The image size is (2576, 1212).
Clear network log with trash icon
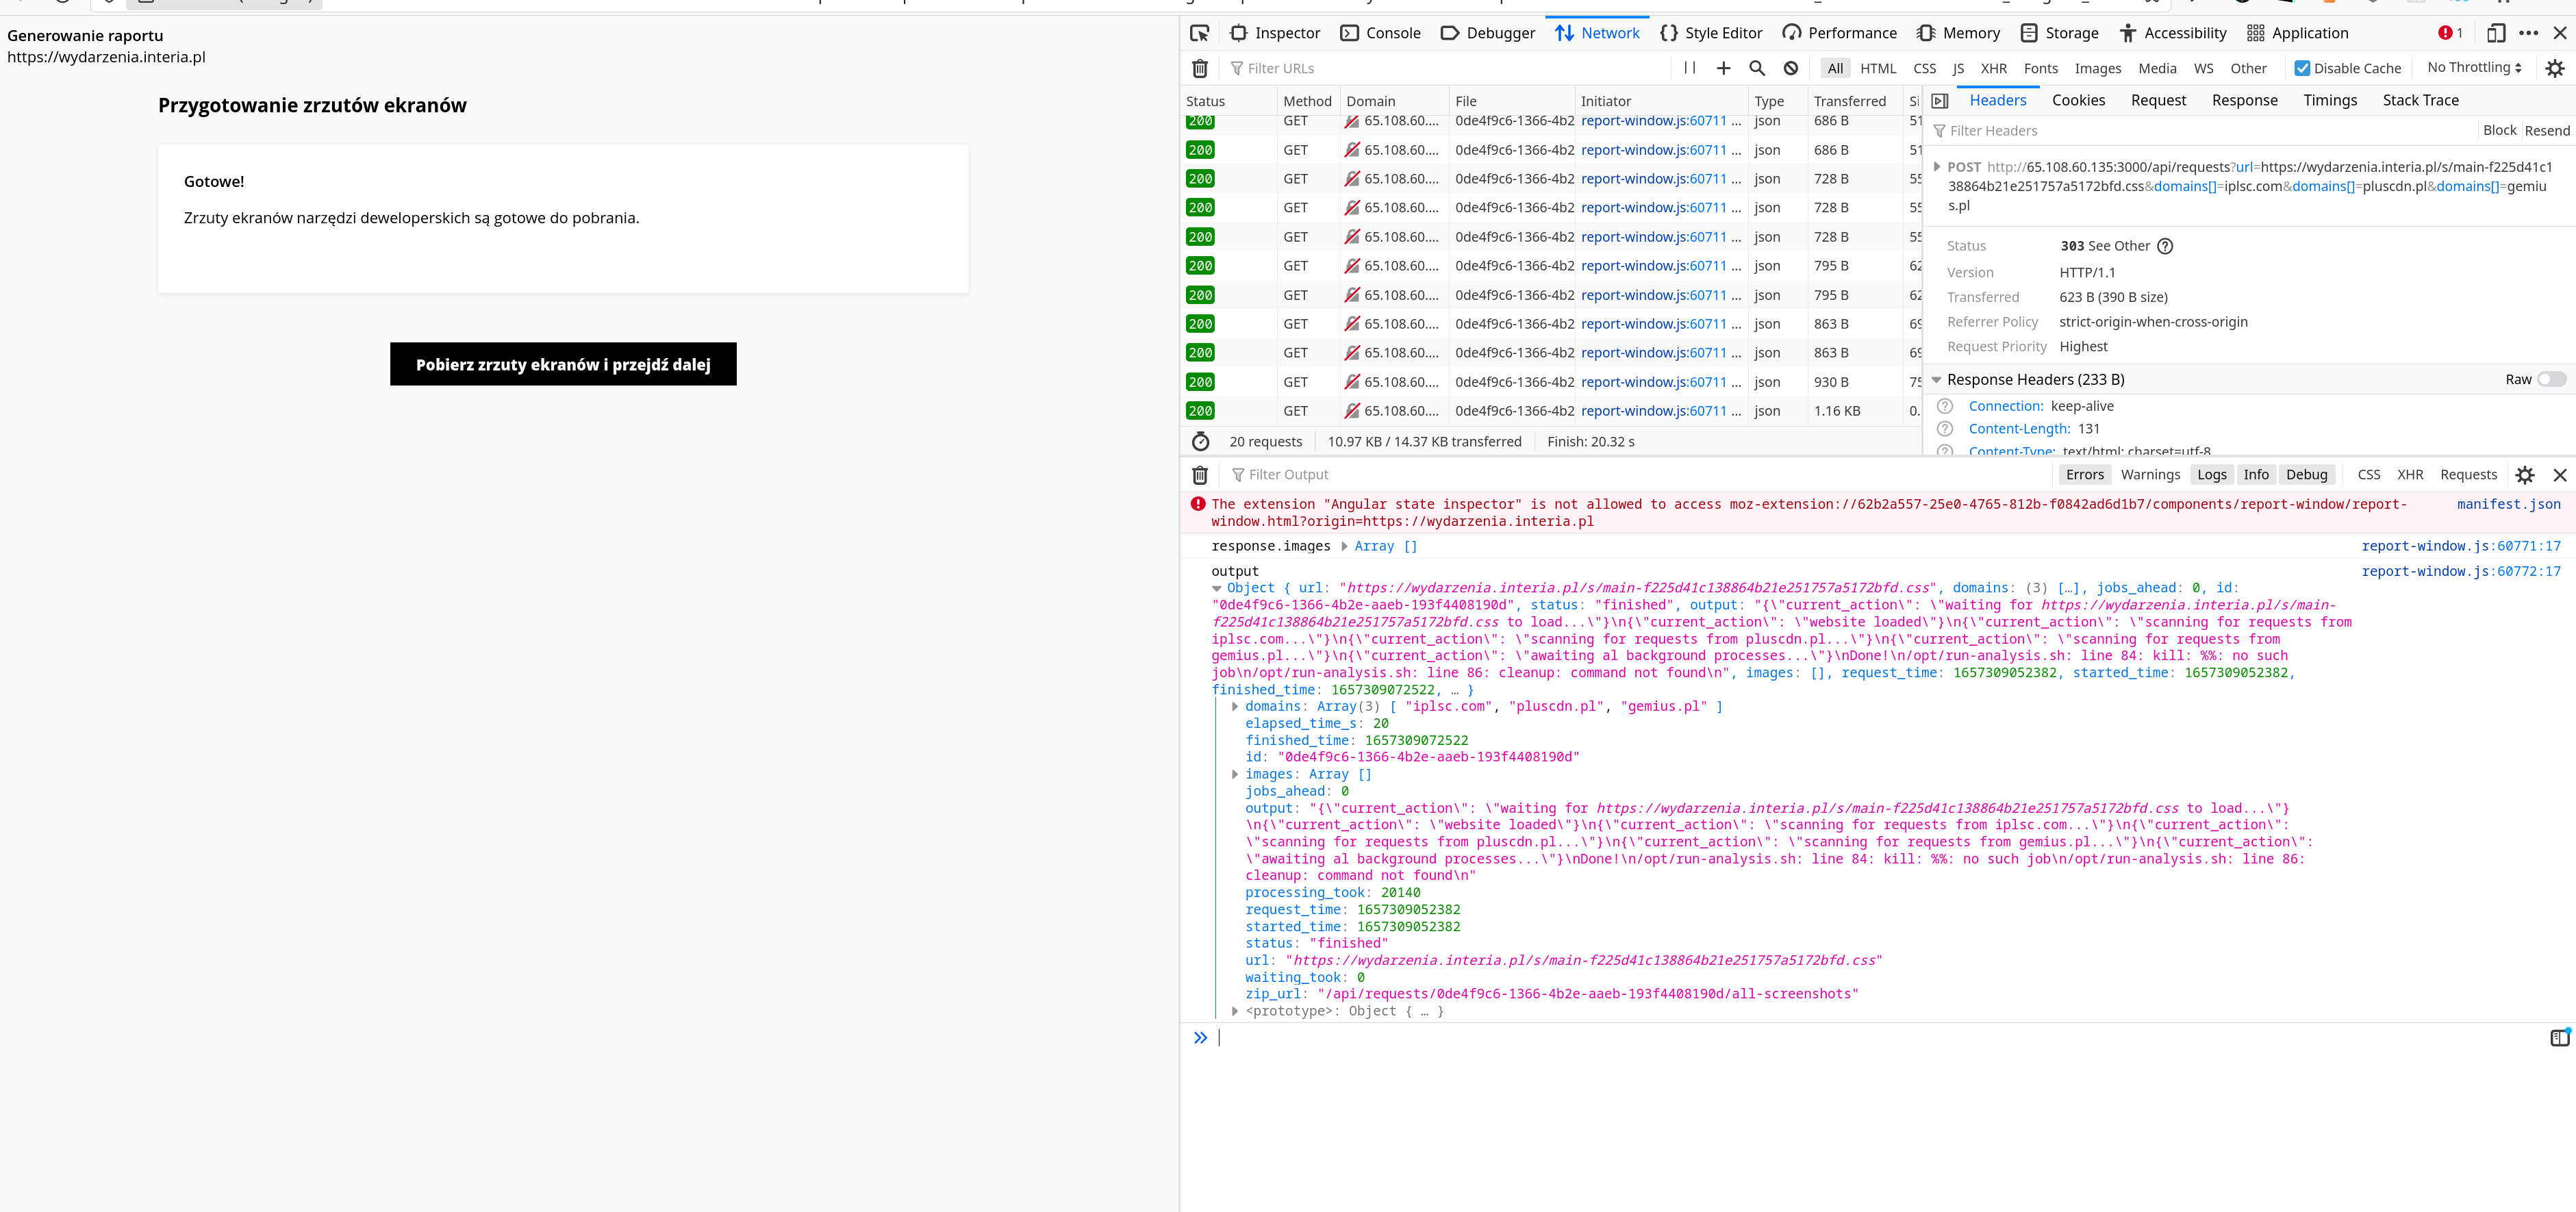[1199, 68]
